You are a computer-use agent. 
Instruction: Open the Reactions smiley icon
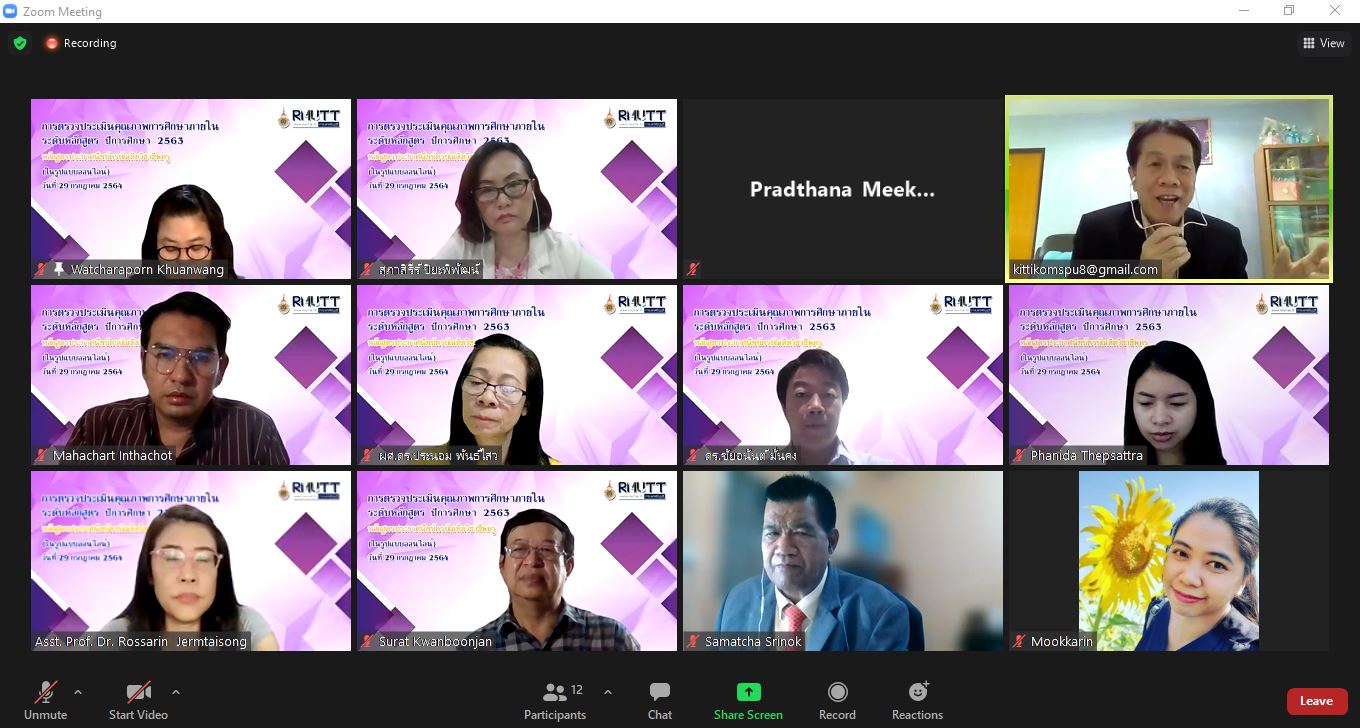918,692
